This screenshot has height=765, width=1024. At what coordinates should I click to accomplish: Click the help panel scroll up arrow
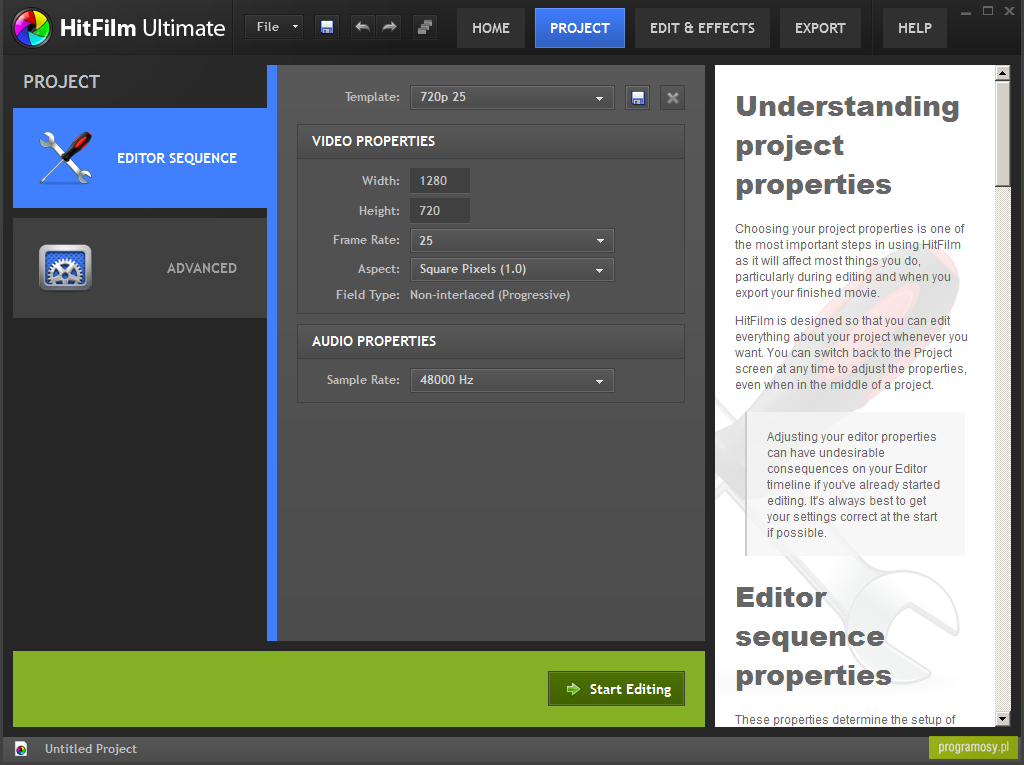(x=1002, y=73)
